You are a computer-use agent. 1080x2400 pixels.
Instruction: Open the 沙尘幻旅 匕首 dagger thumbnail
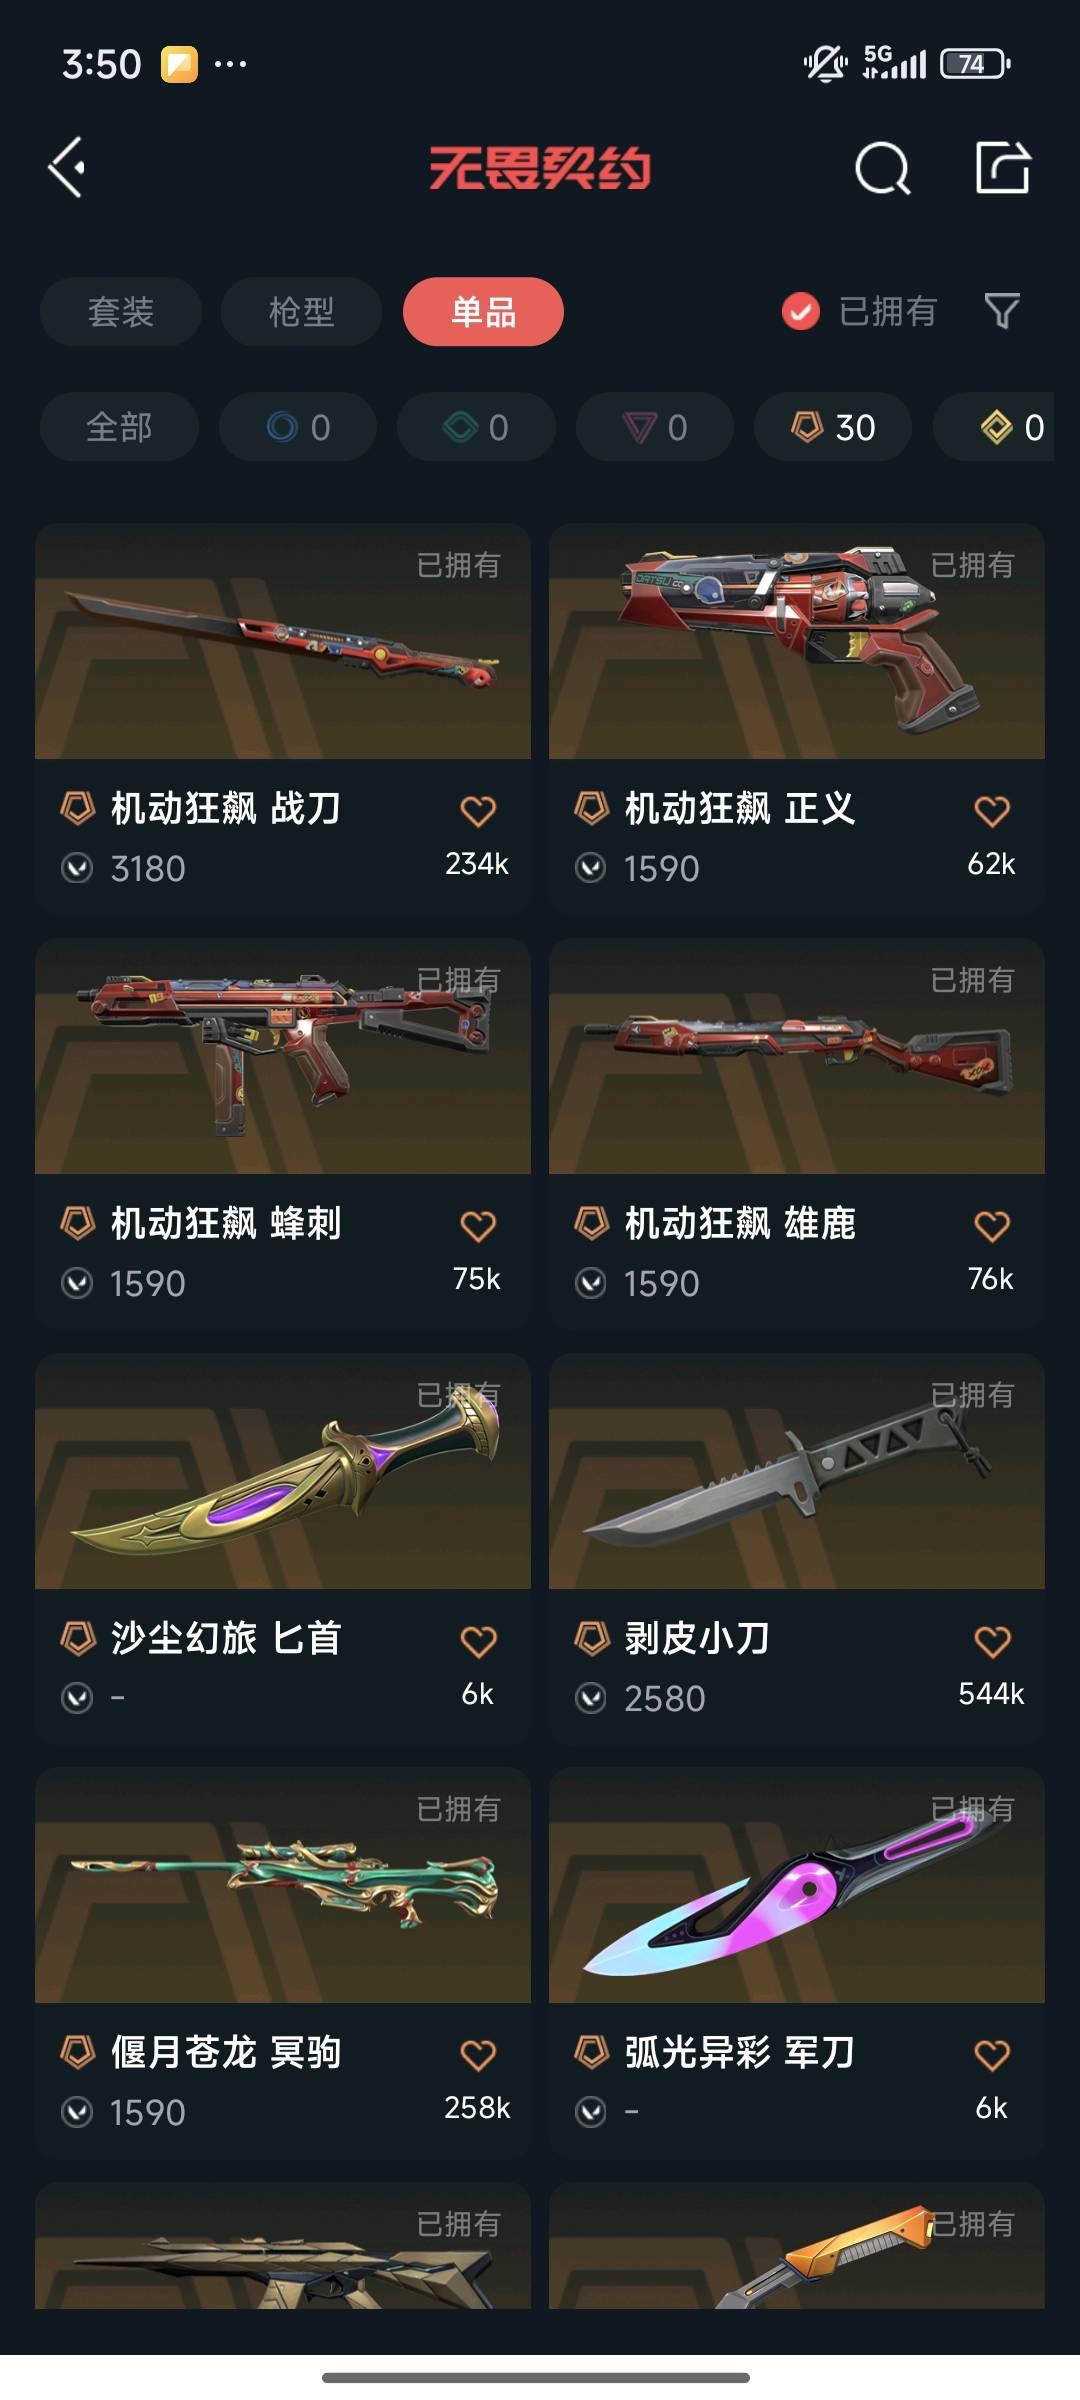click(x=283, y=1471)
